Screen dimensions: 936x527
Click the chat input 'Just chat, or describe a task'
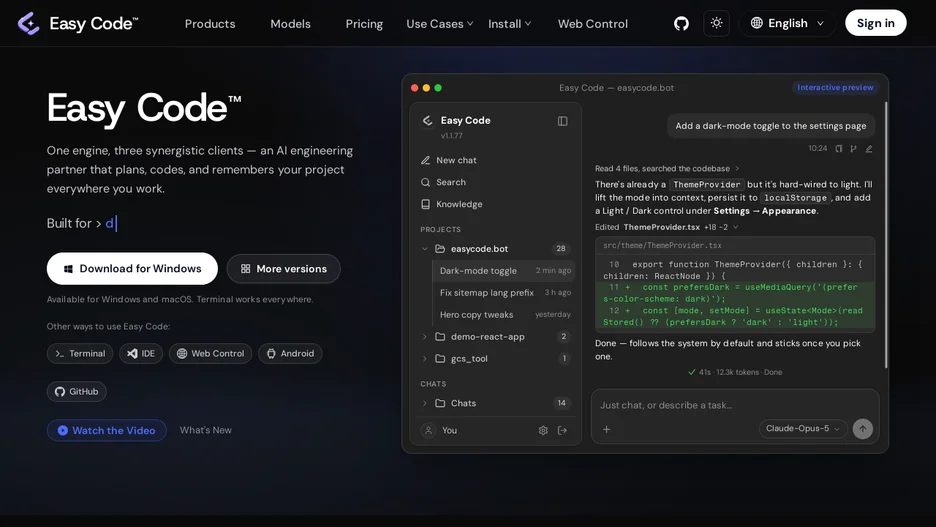735,405
